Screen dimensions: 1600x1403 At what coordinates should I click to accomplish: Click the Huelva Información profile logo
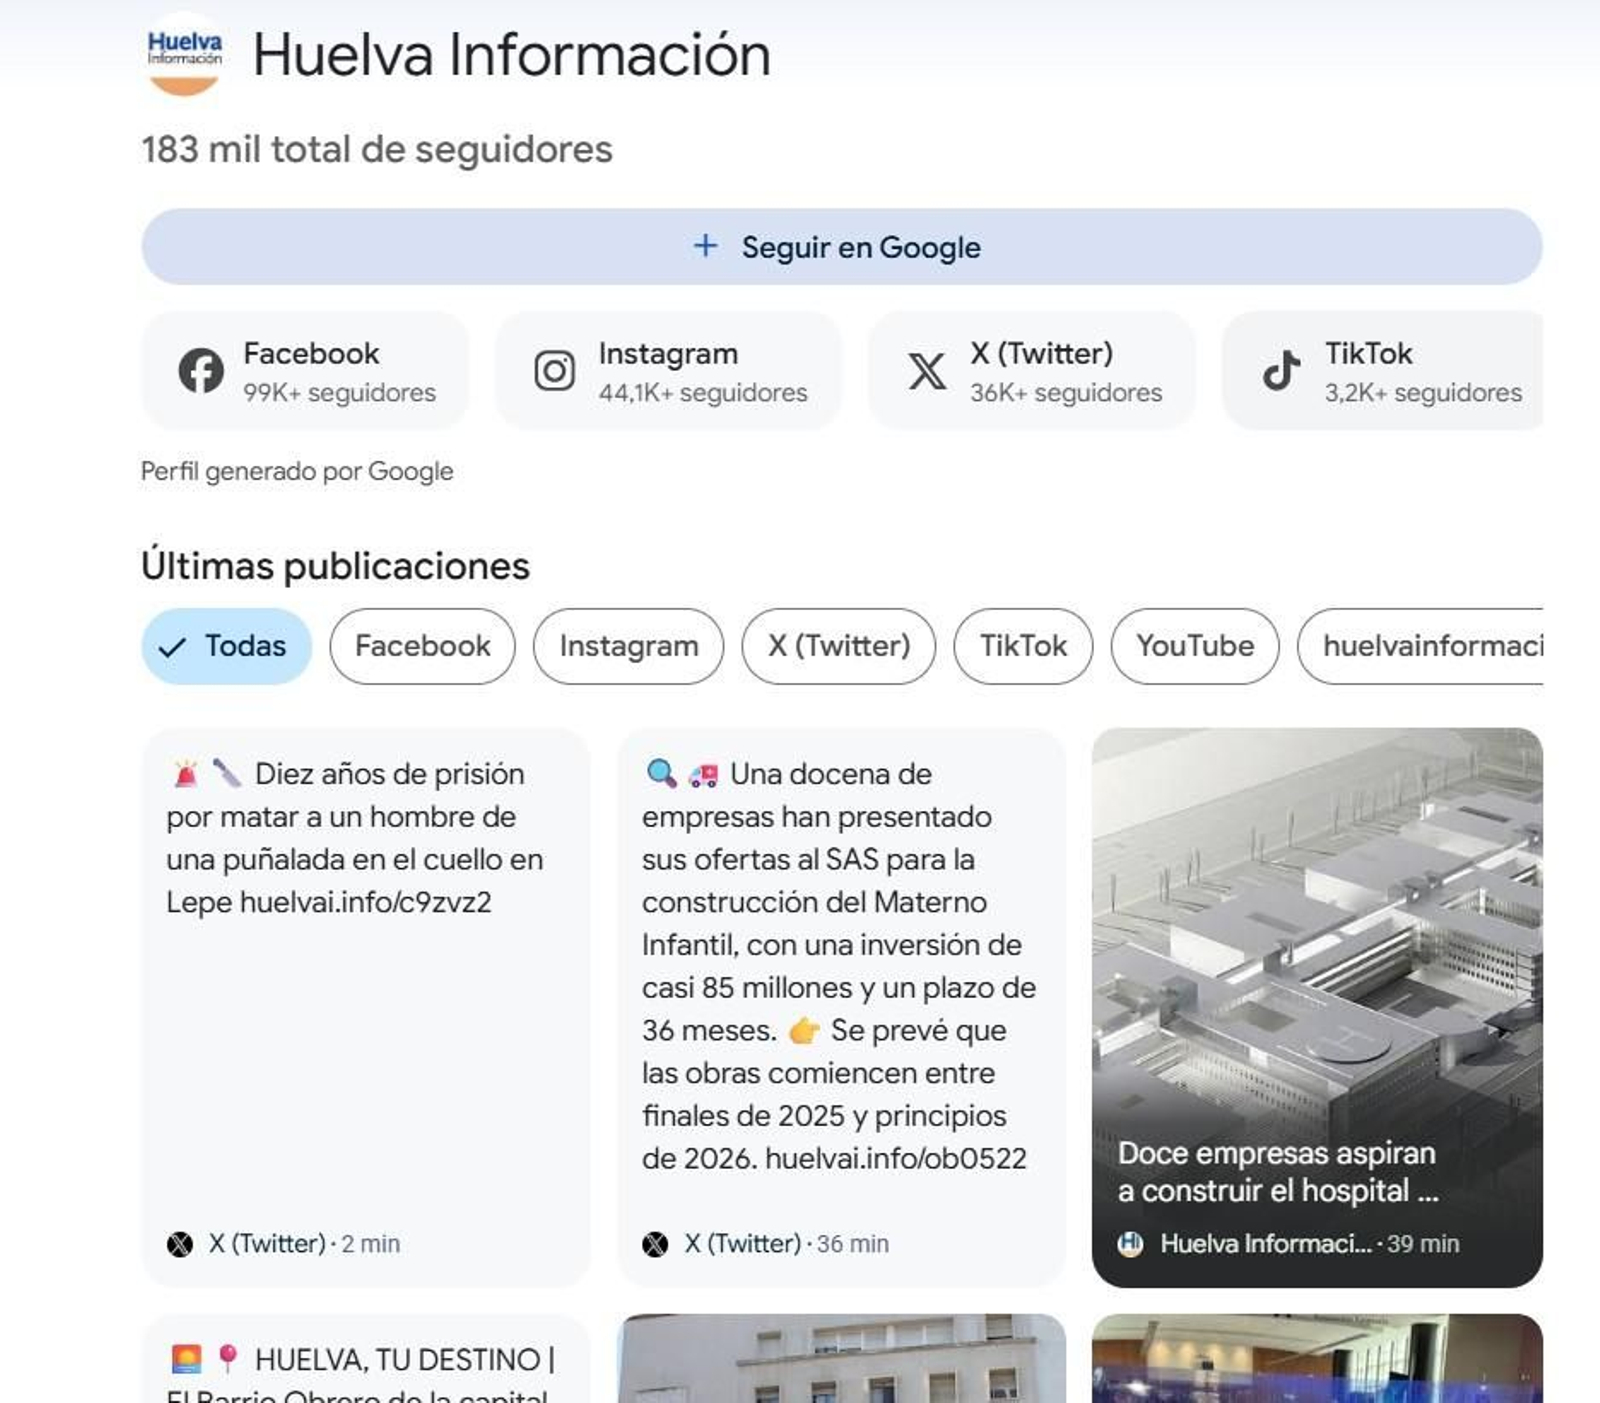(x=186, y=55)
